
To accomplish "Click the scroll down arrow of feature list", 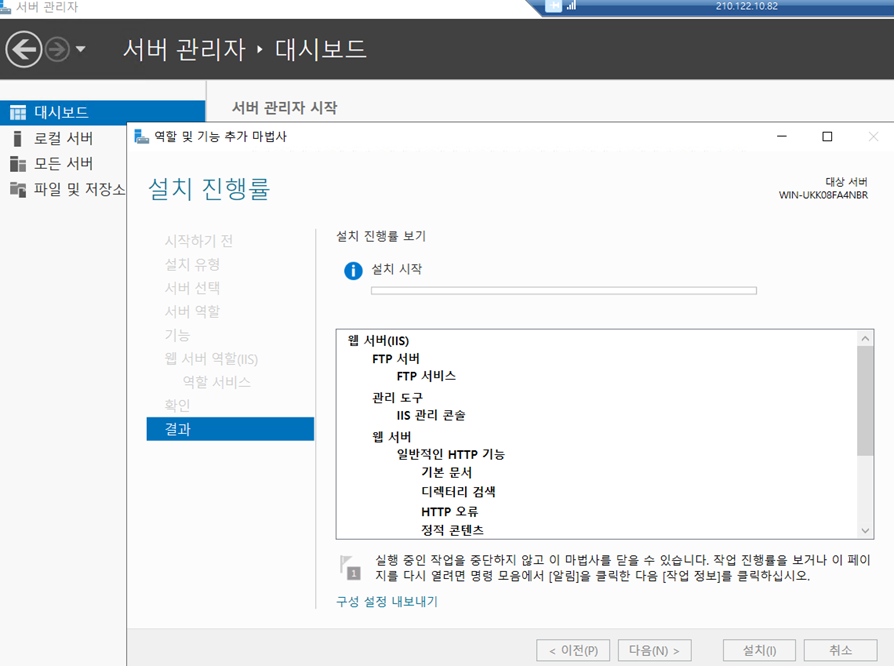I will pyautogui.click(x=866, y=530).
